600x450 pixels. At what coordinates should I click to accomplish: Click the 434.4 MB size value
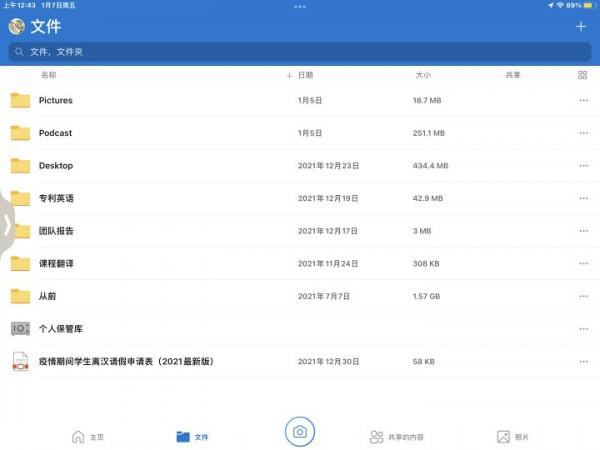coord(430,166)
